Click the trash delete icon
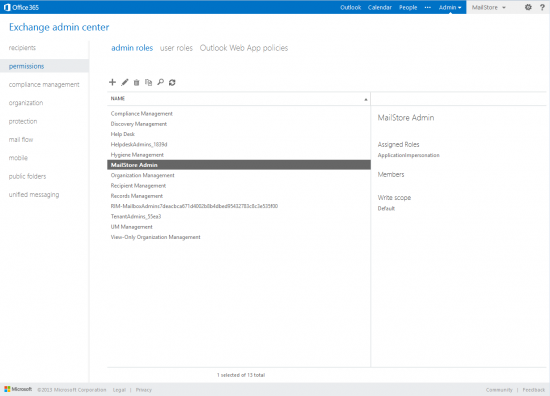 [x=136, y=82]
